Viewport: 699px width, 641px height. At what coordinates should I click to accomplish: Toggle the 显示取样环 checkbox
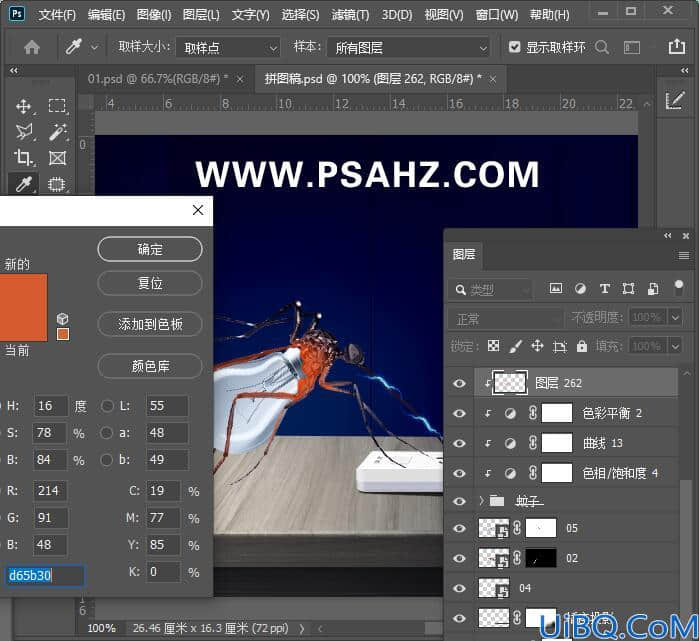tap(514, 47)
